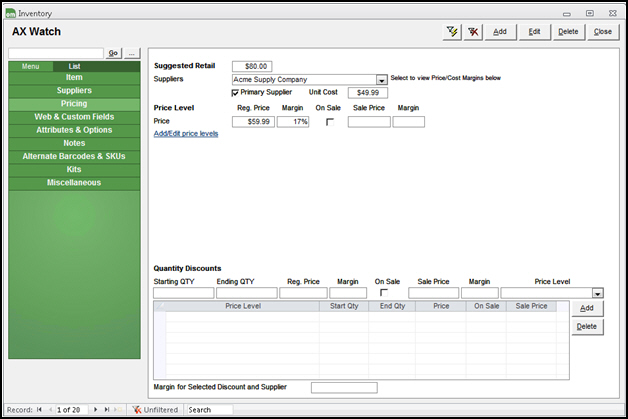This screenshot has width=628, height=419.
Task: Click the record number box '1 of 20'
Action: (x=71, y=410)
